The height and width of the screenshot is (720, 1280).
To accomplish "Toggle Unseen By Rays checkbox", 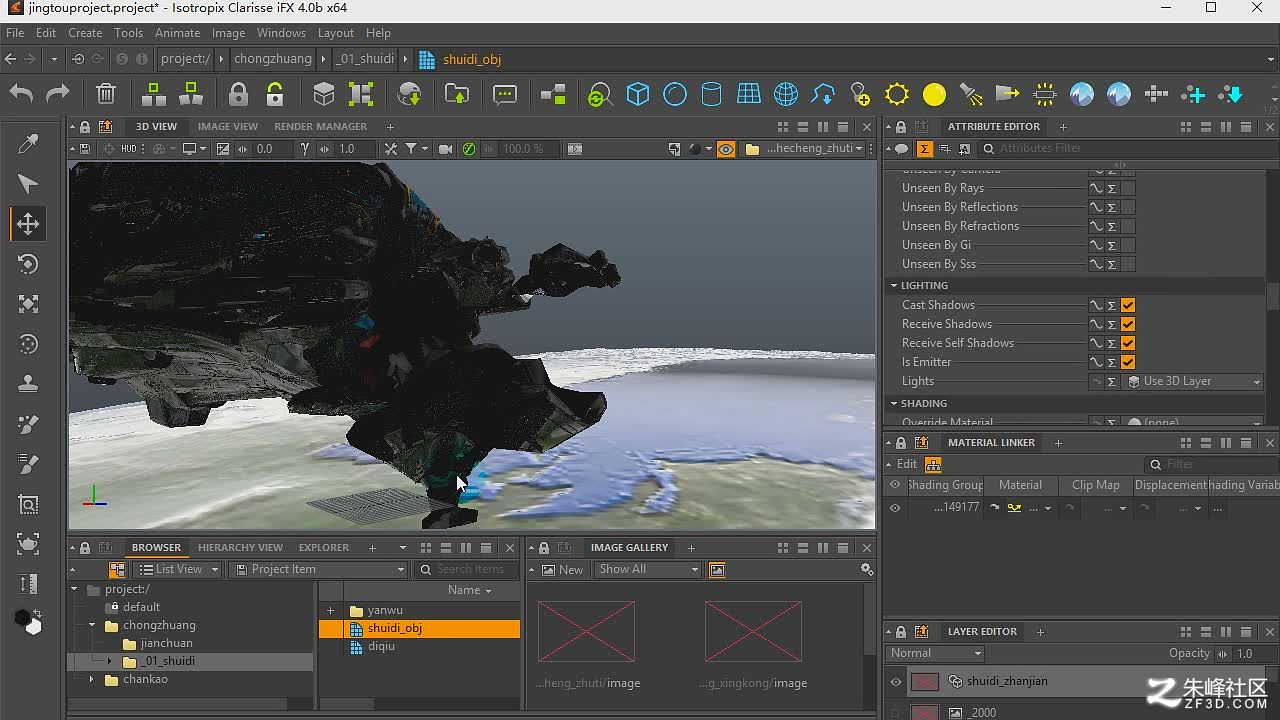I will (x=1128, y=188).
